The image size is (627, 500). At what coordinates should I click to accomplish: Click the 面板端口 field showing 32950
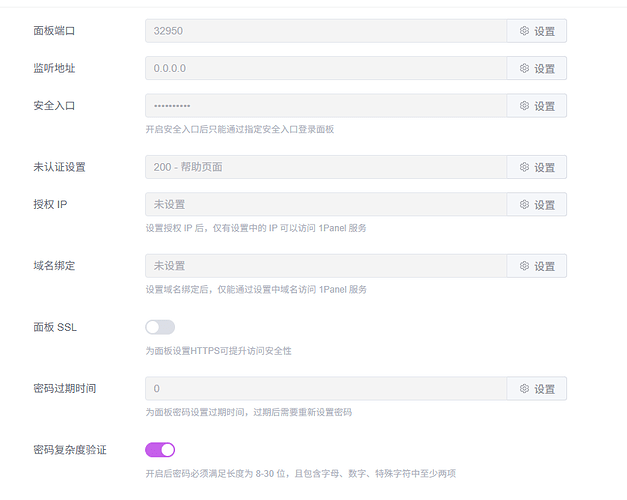(326, 31)
